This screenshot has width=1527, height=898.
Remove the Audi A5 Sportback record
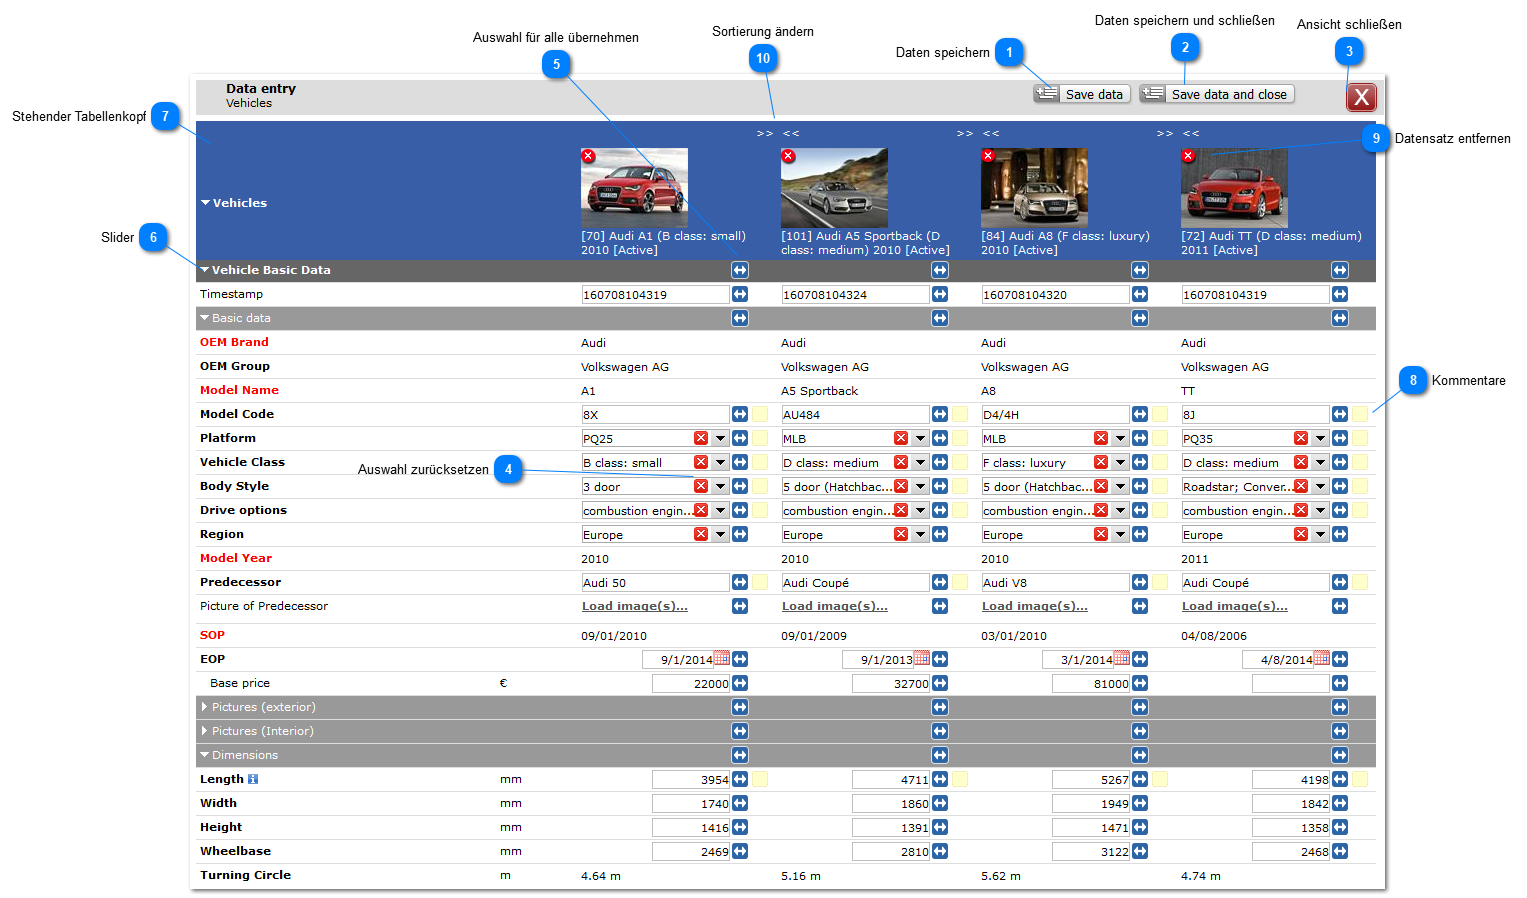coord(788,156)
